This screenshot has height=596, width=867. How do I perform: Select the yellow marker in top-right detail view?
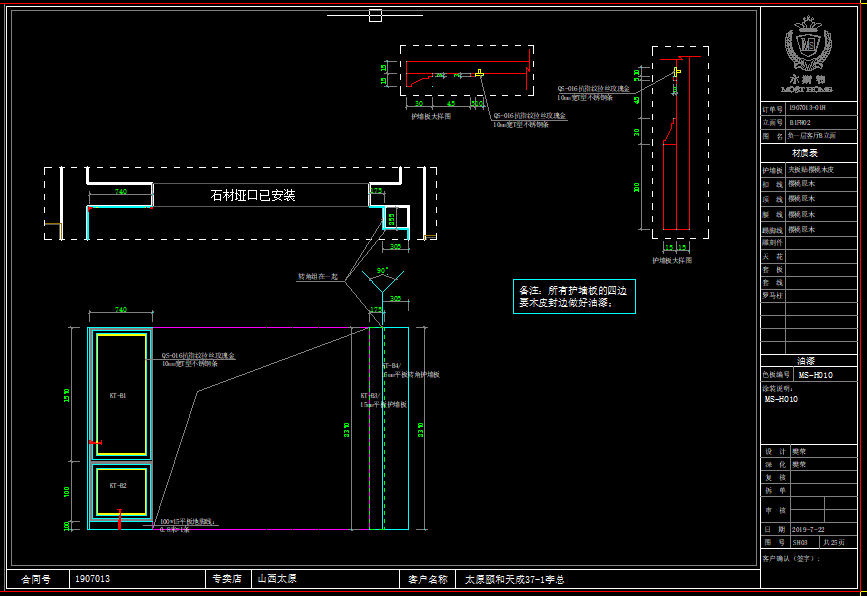676,72
